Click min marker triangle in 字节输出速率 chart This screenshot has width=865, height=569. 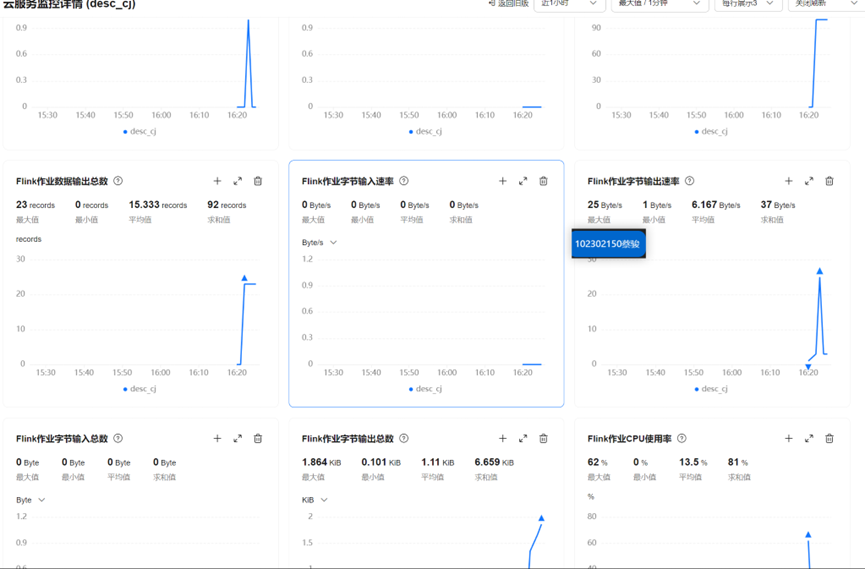(x=808, y=366)
